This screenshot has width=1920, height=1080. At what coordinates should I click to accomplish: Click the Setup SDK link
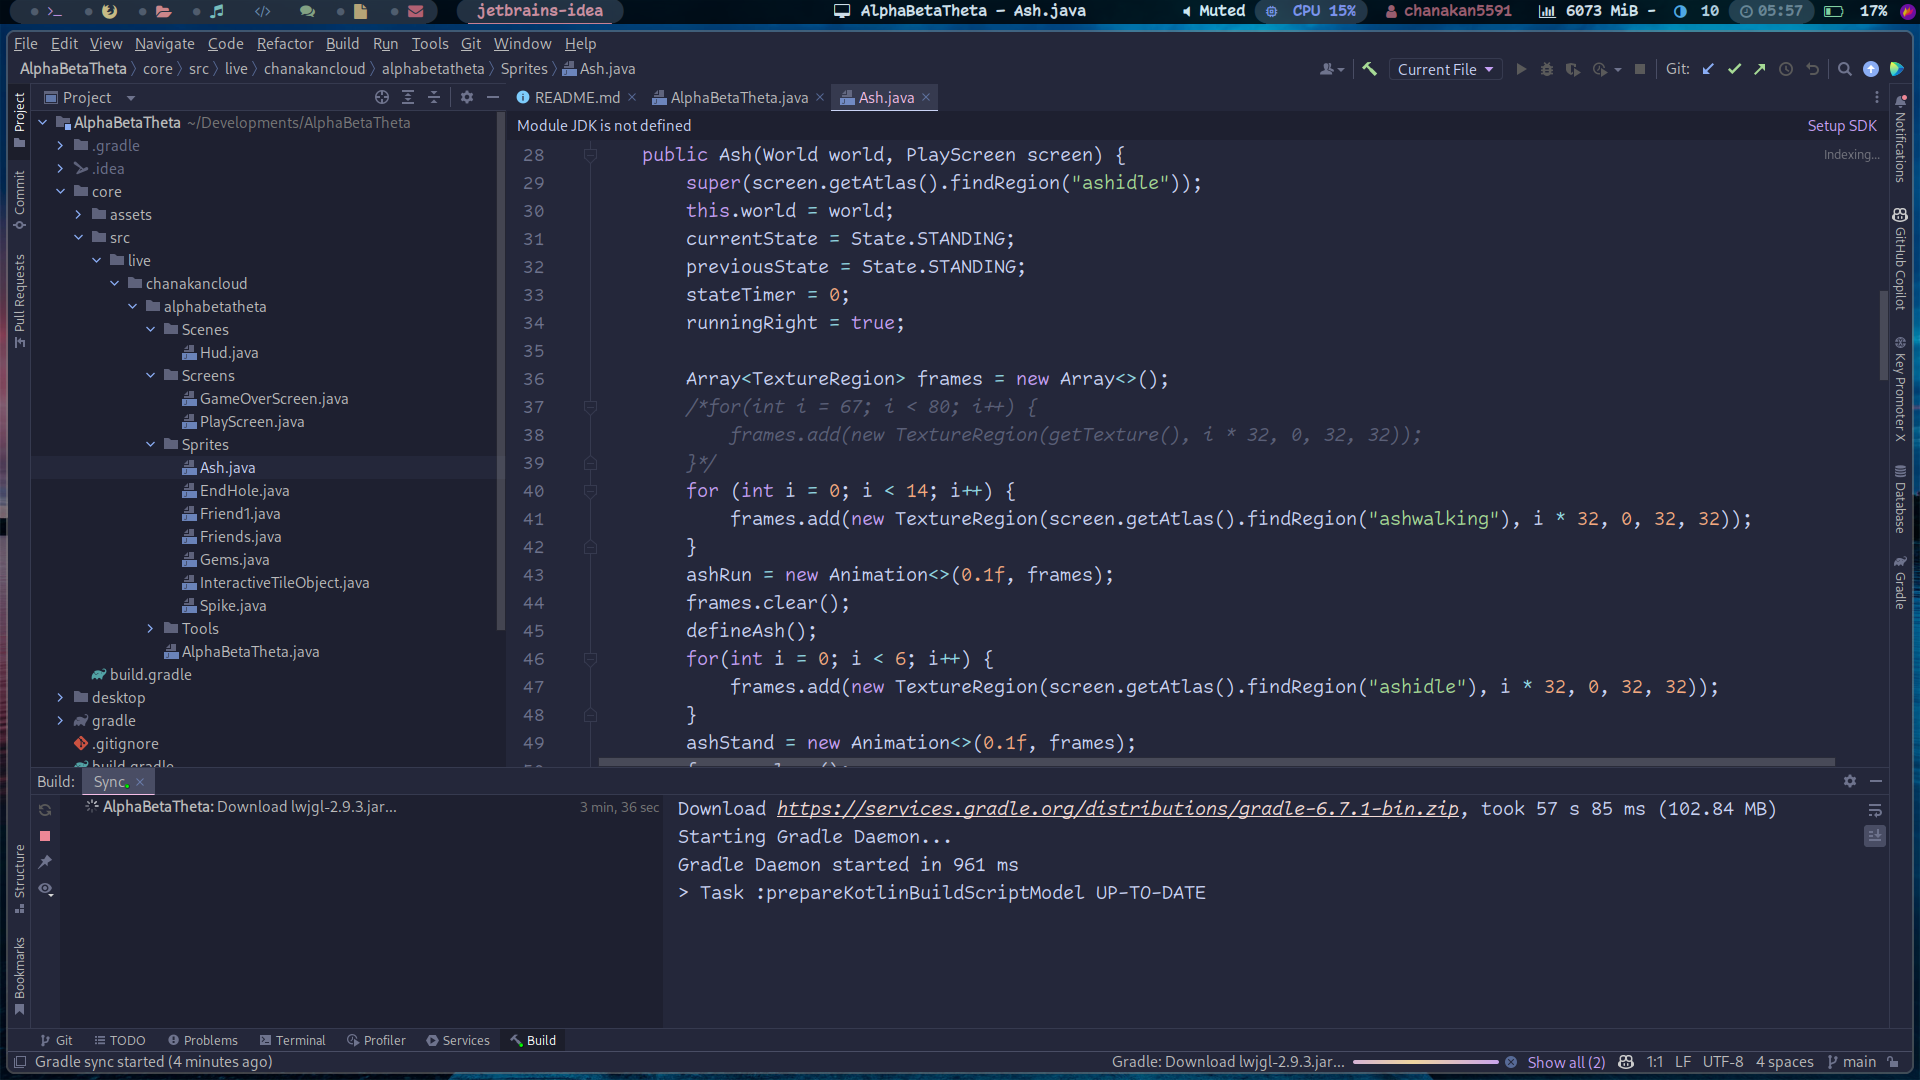[x=1841, y=125]
